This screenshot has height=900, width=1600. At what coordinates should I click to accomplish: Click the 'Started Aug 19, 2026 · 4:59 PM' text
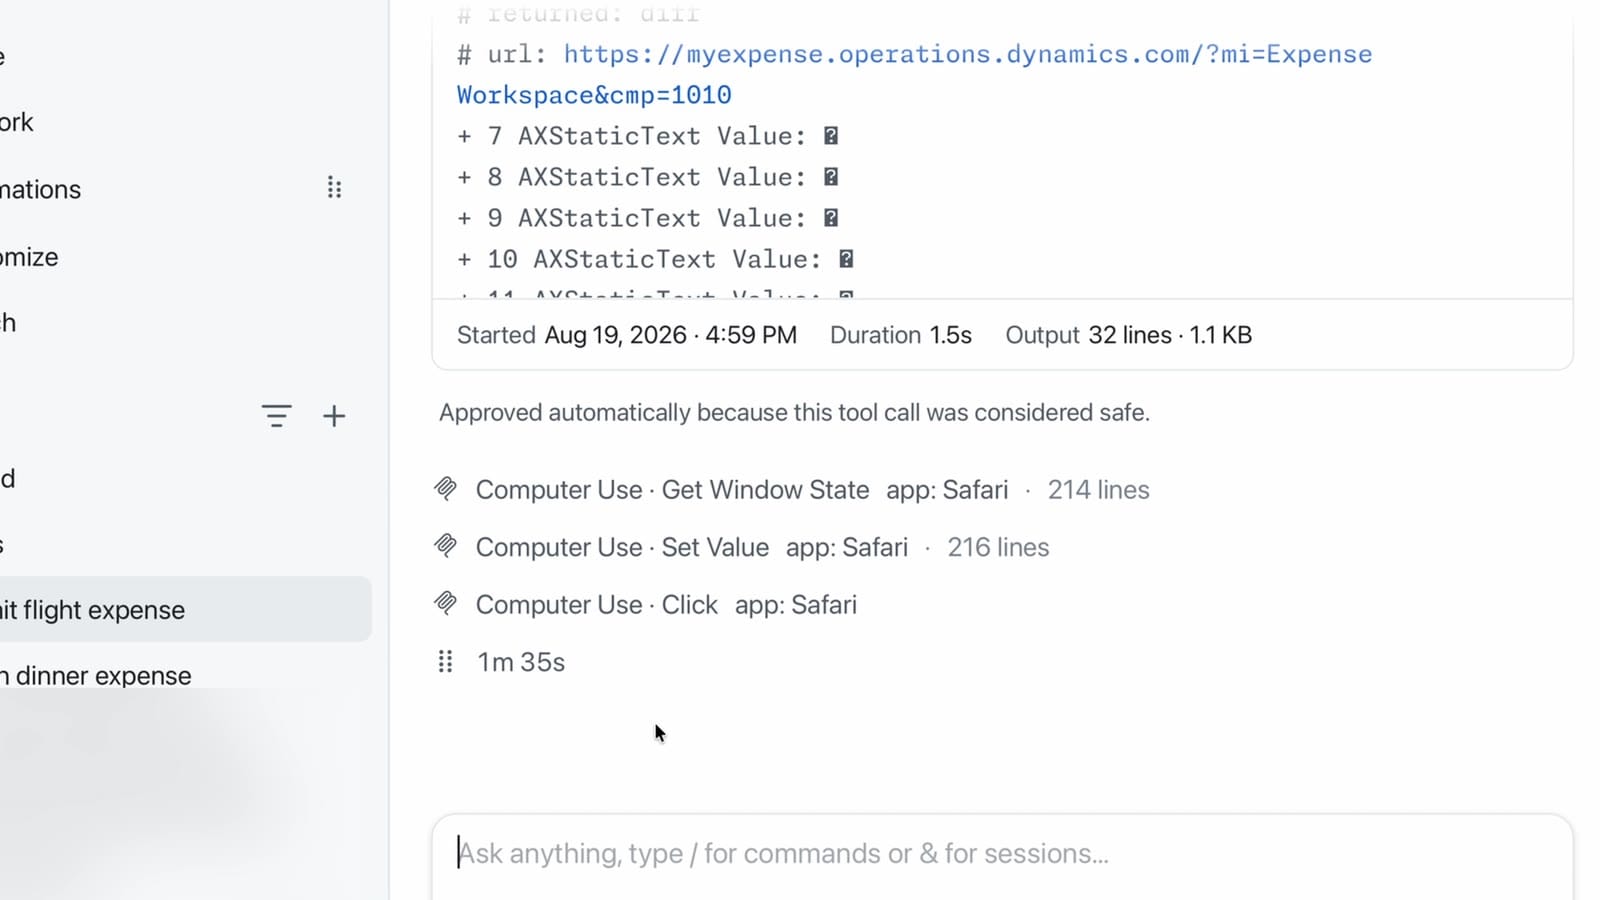(x=627, y=335)
